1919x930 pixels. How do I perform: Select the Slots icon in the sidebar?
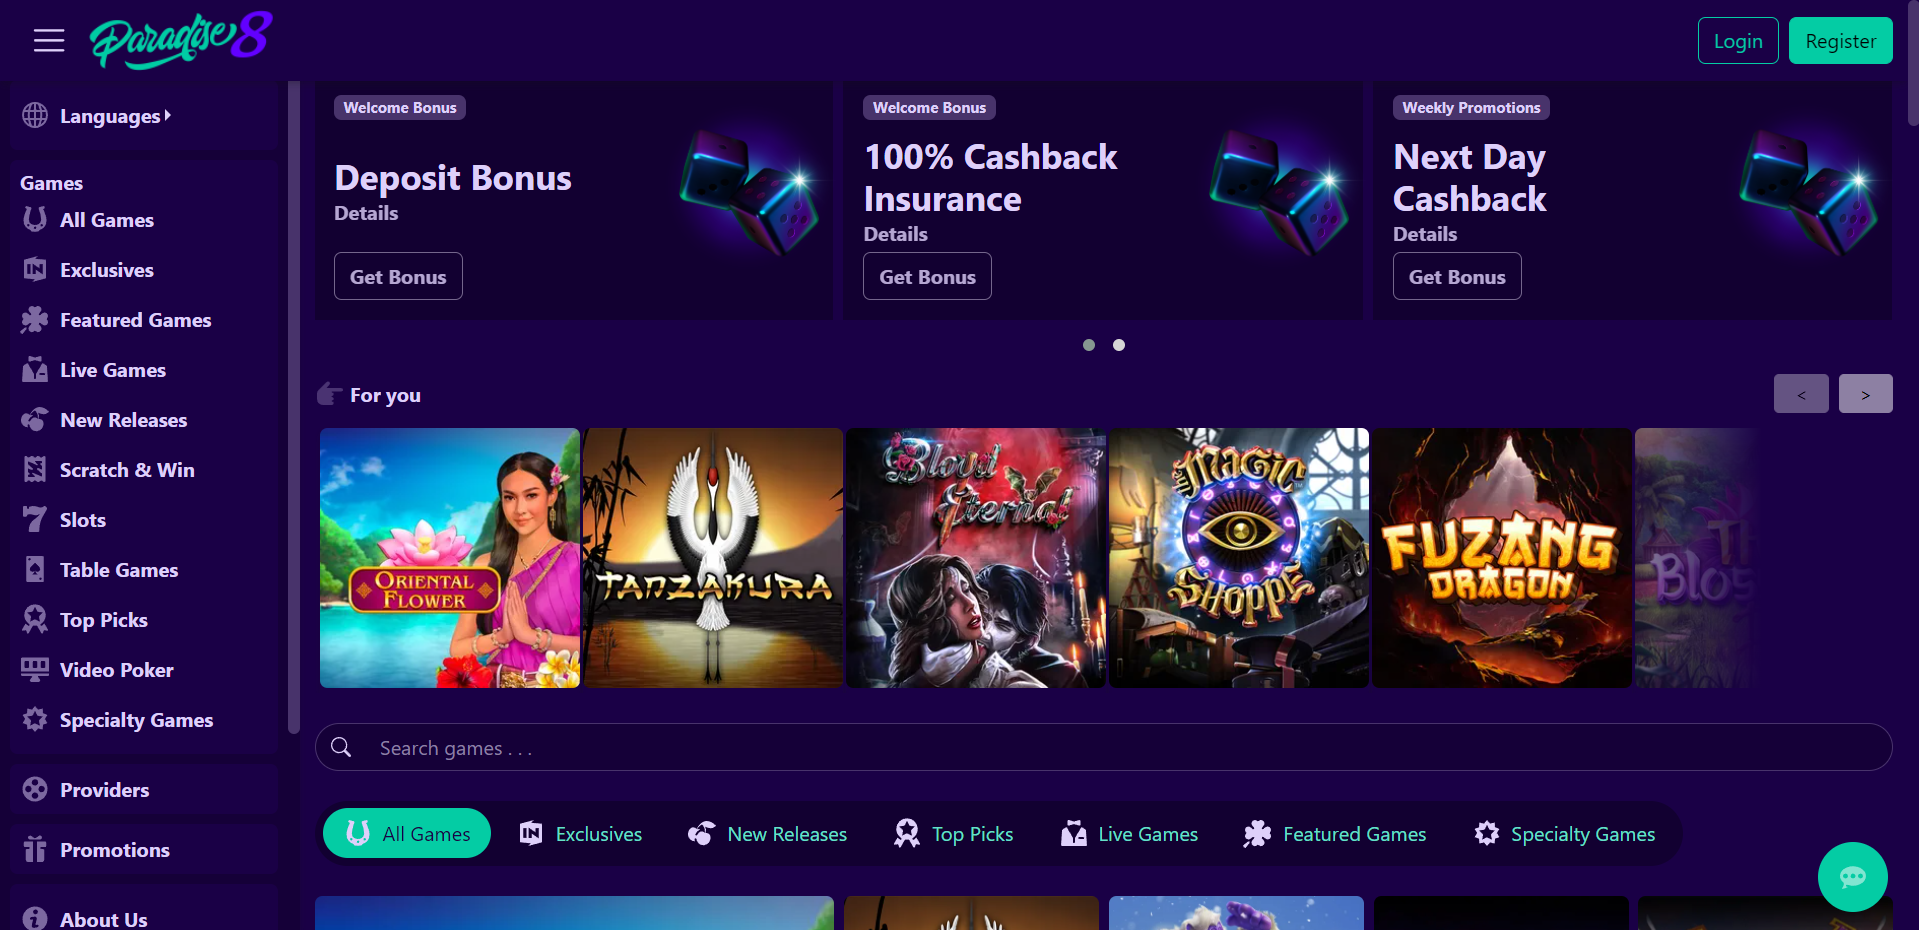pos(35,520)
